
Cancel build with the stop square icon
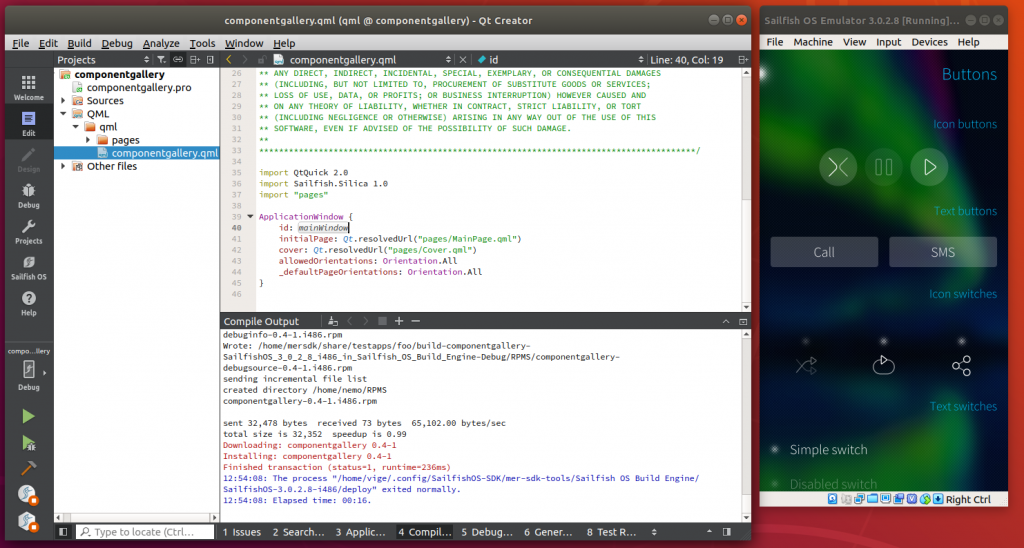click(383, 321)
